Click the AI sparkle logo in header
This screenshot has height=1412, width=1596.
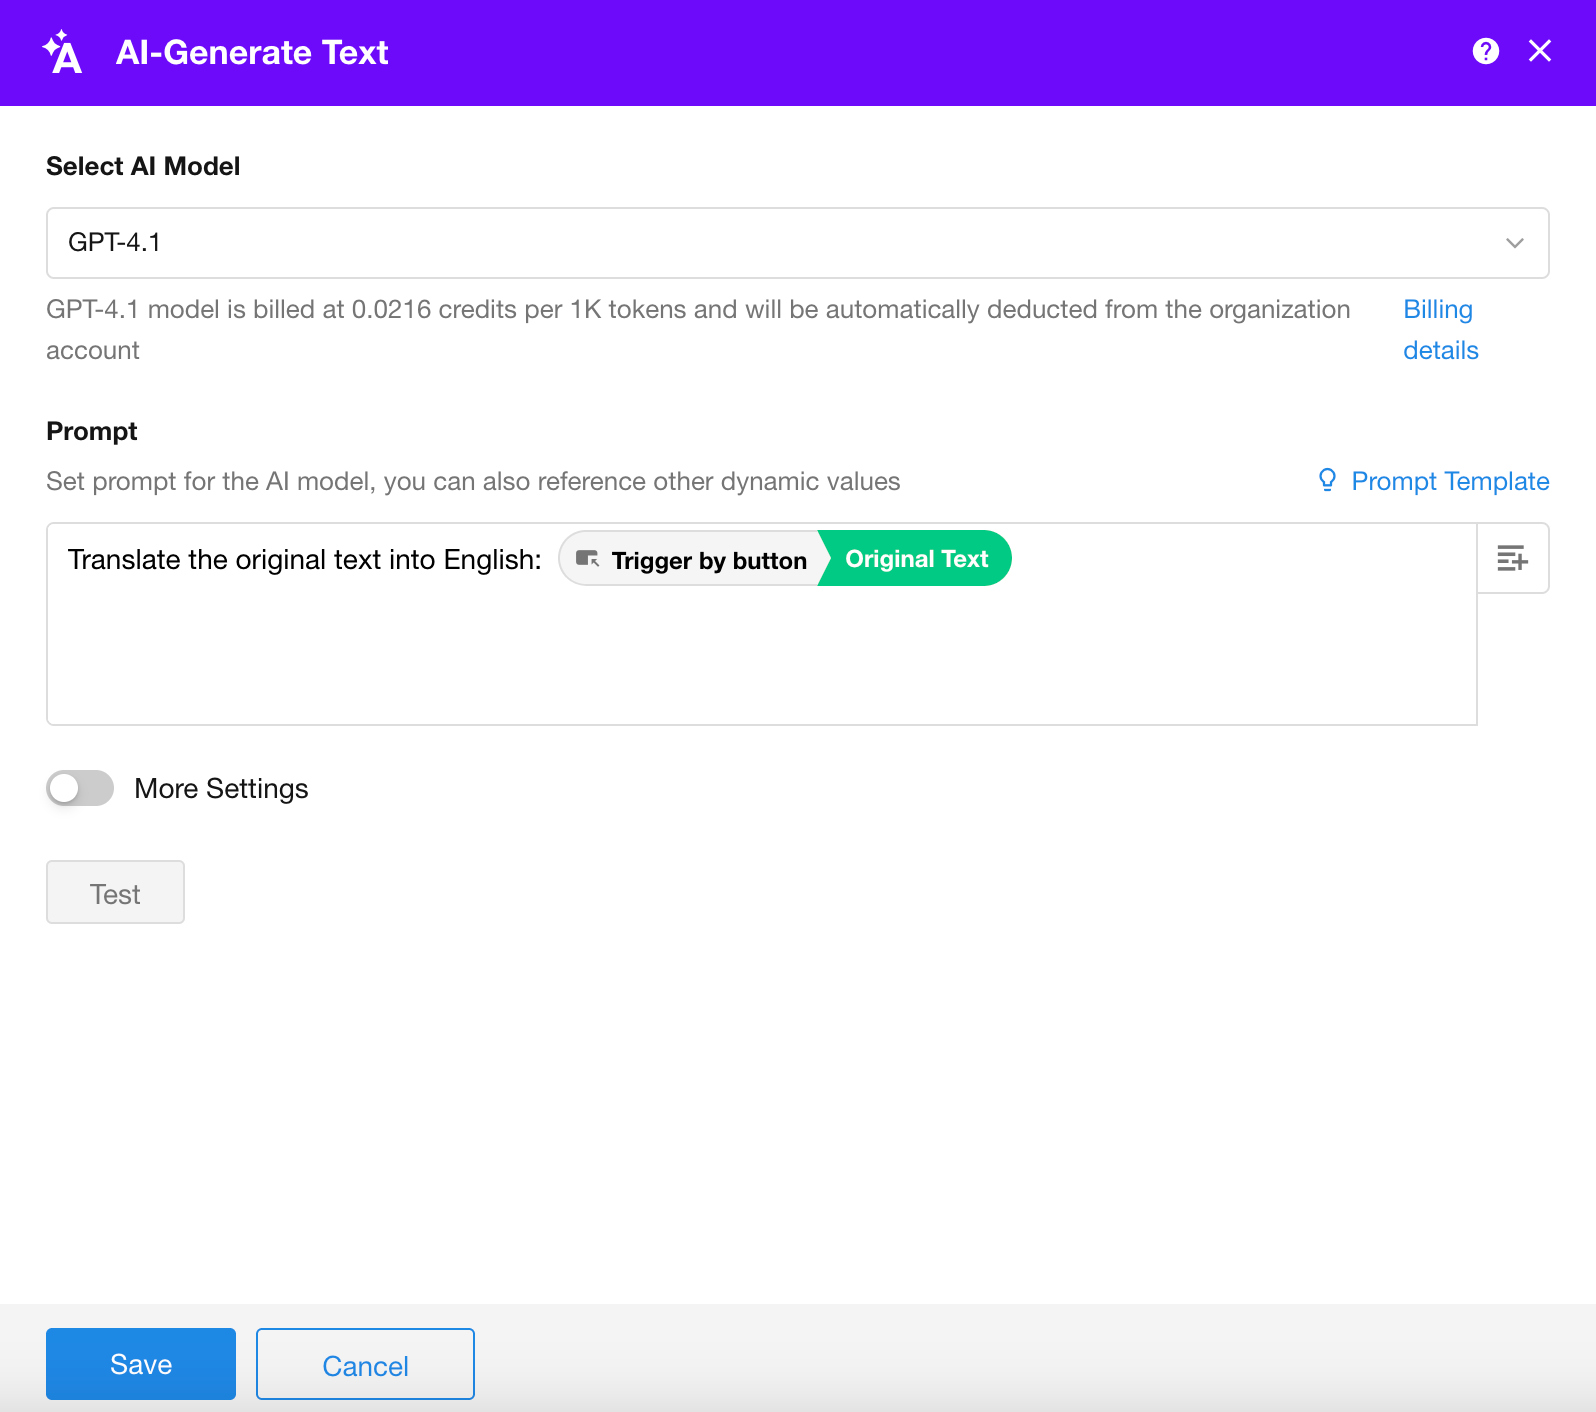pos(63,53)
